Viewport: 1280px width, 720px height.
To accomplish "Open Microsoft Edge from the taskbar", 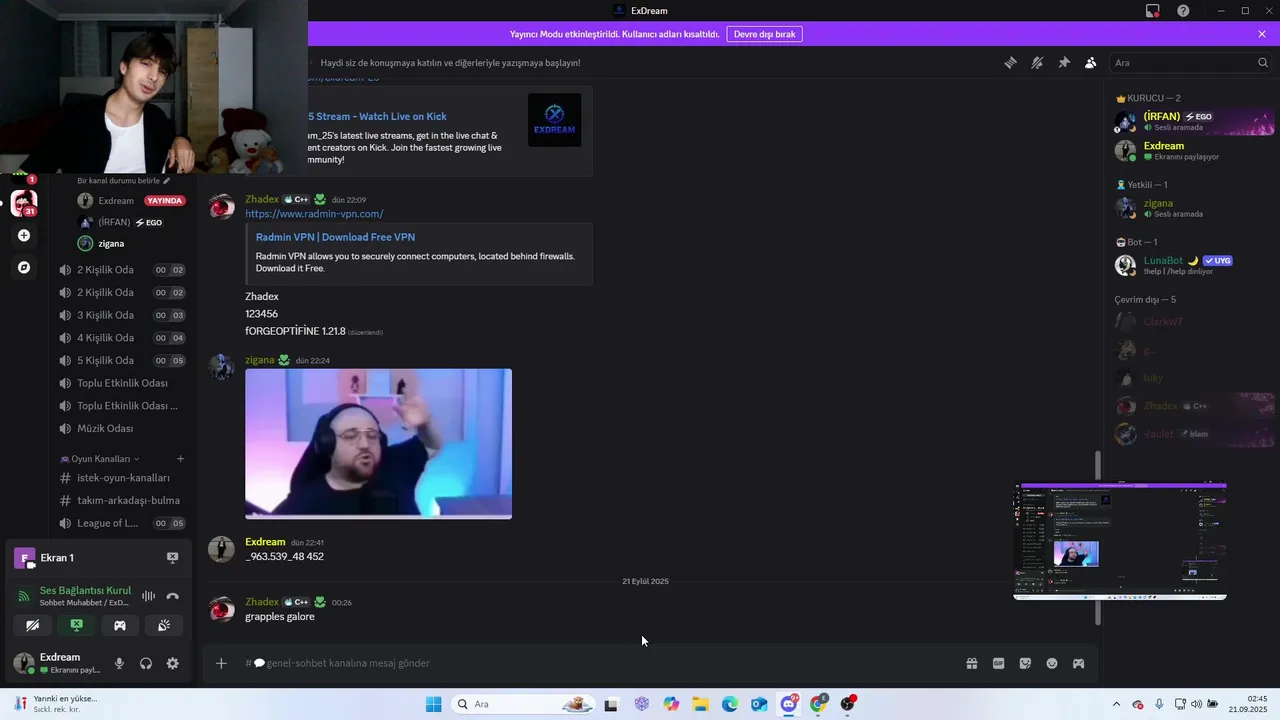I will point(730,704).
